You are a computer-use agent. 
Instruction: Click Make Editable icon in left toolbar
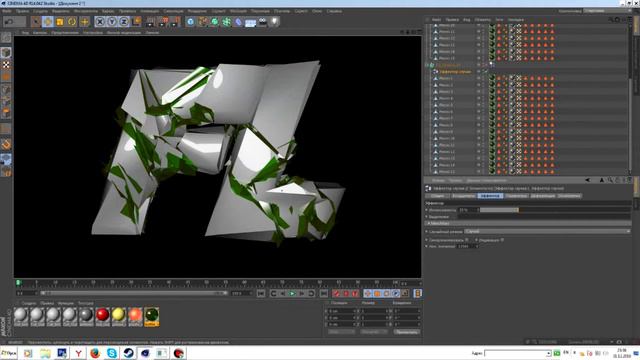6,38
